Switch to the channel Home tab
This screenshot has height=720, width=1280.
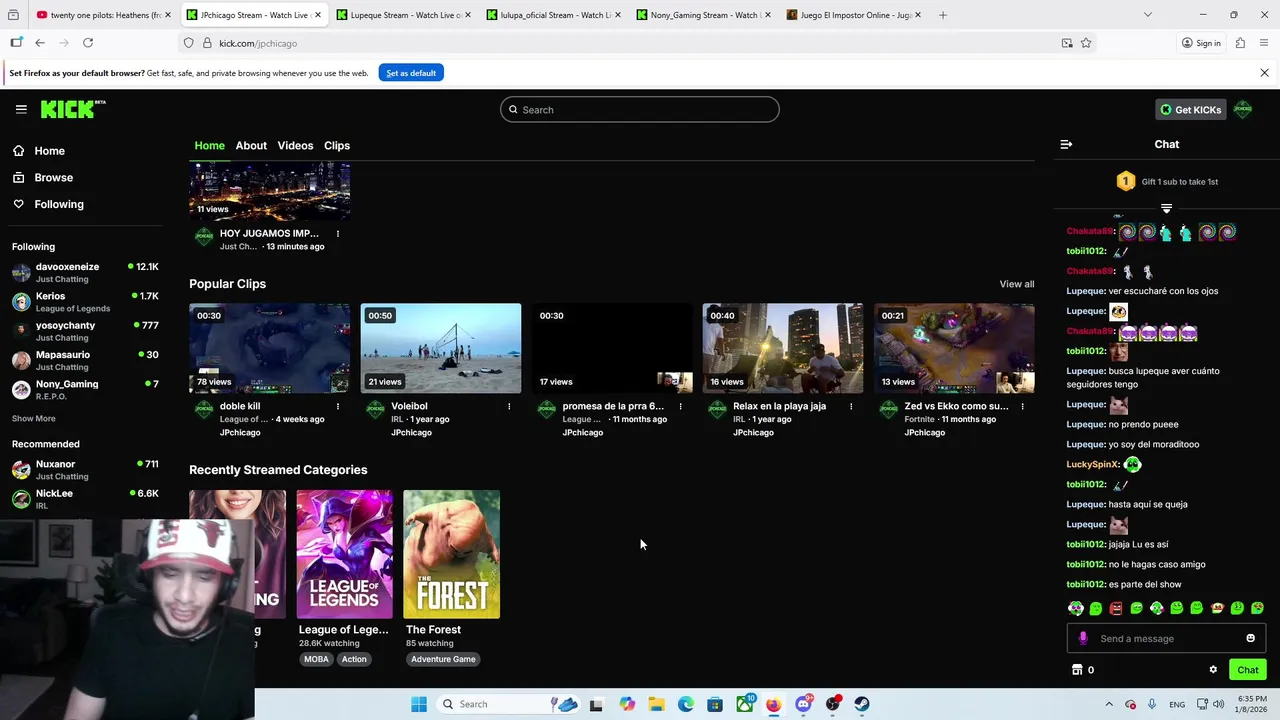click(209, 145)
